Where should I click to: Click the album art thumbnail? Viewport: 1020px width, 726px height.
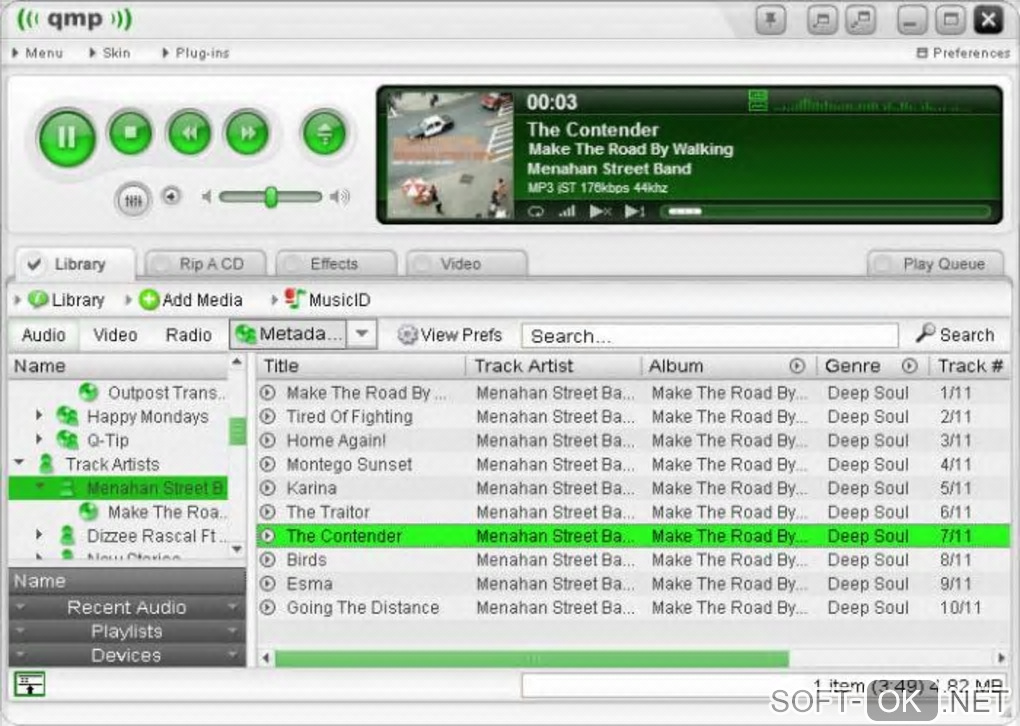450,155
